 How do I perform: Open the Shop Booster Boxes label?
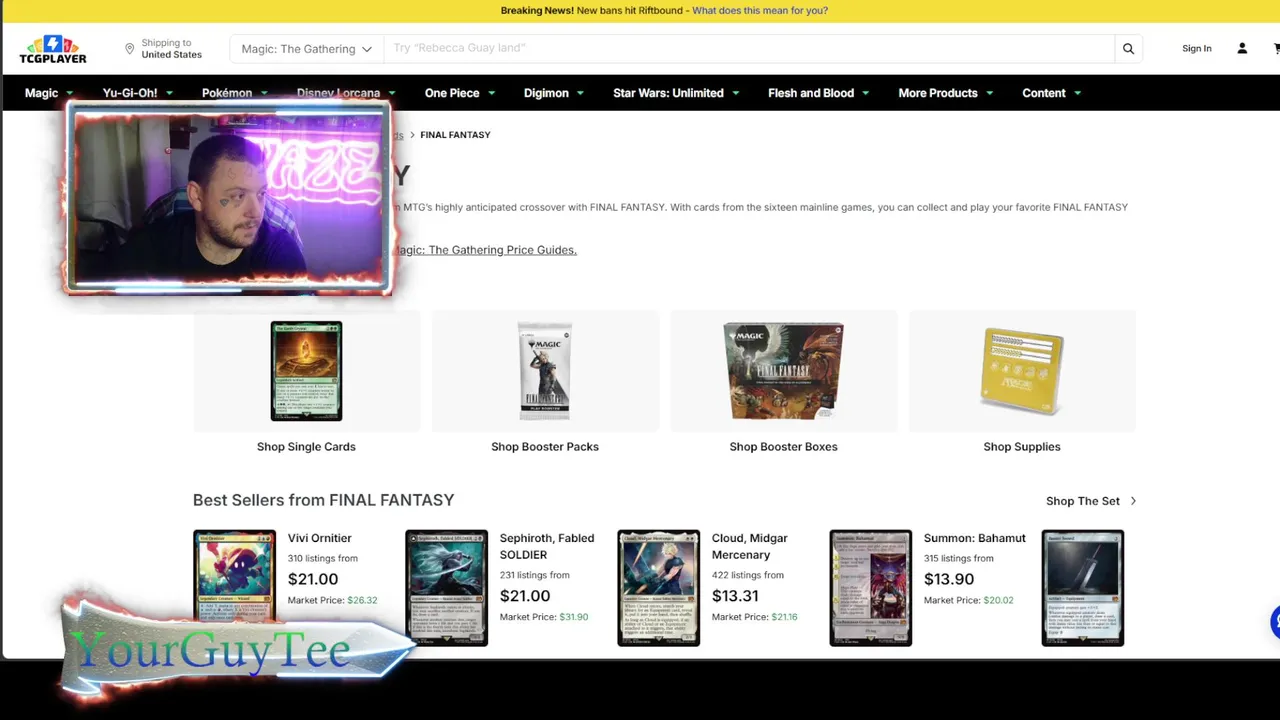coord(783,447)
